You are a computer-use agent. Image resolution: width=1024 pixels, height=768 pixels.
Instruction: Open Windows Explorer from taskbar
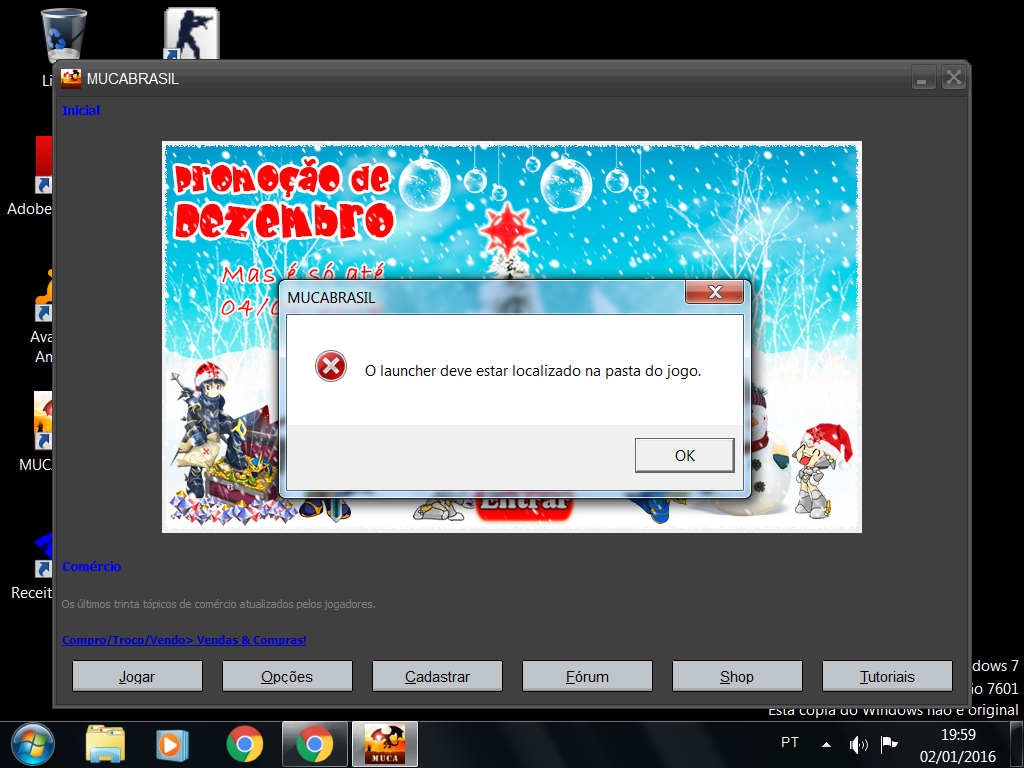pyautogui.click(x=105, y=744)
